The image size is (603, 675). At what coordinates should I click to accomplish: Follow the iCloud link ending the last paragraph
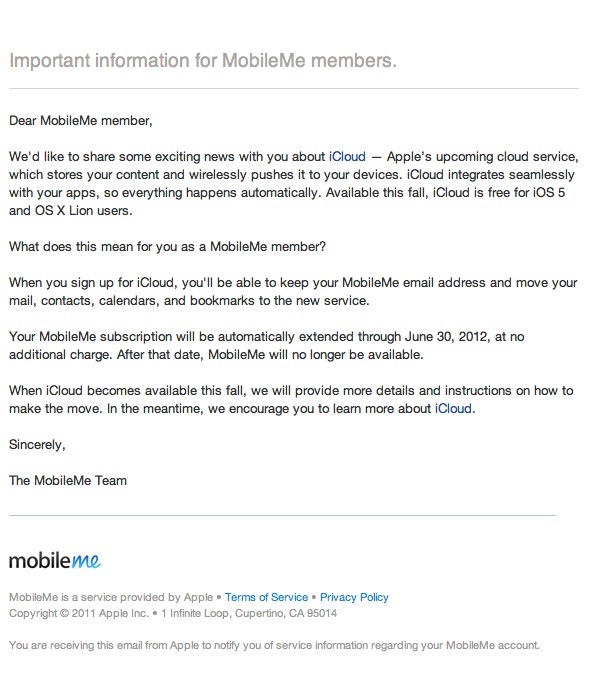[x=453, y=408]
